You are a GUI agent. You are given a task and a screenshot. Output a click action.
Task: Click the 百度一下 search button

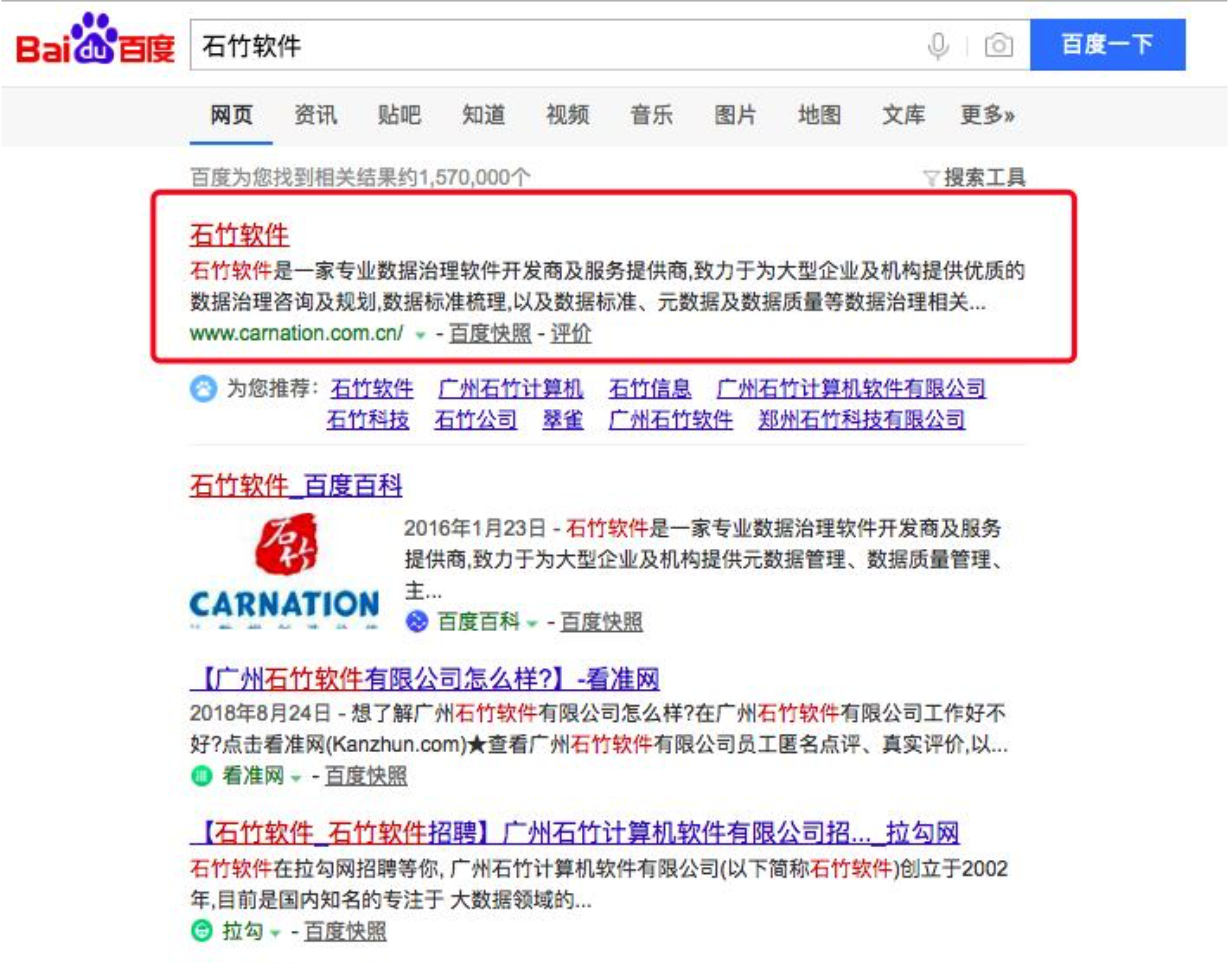tap(1107, 45)
